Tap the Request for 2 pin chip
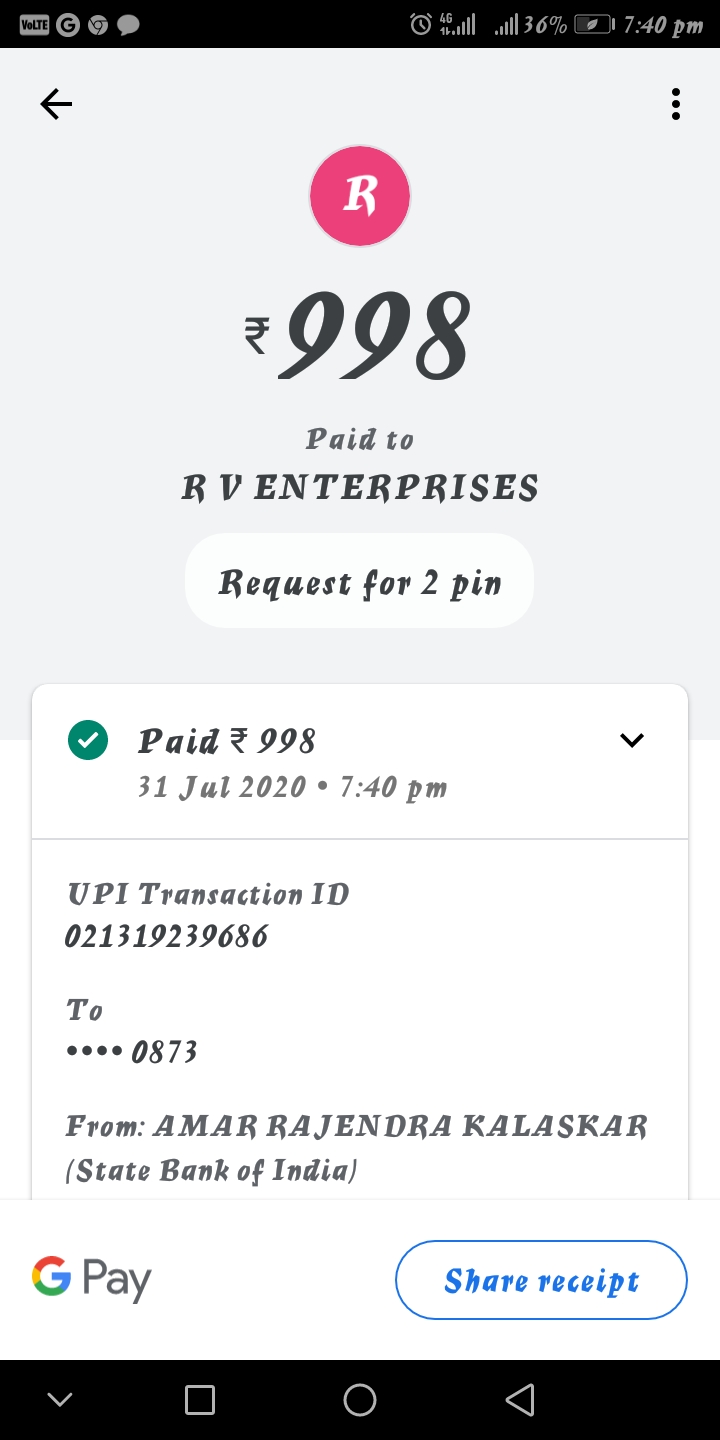720x1440 pixels. click(x=360, y=581)
